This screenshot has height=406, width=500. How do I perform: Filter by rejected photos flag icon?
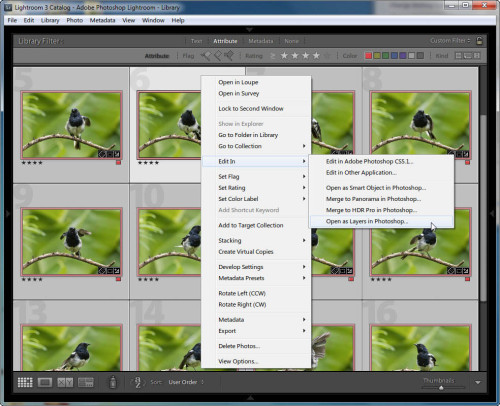(x=229, y=55)
